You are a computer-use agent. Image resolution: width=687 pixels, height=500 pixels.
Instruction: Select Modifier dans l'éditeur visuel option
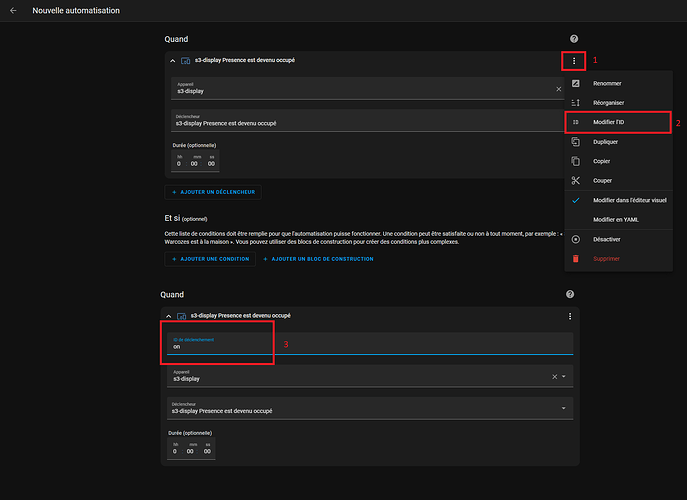point(630,200)
